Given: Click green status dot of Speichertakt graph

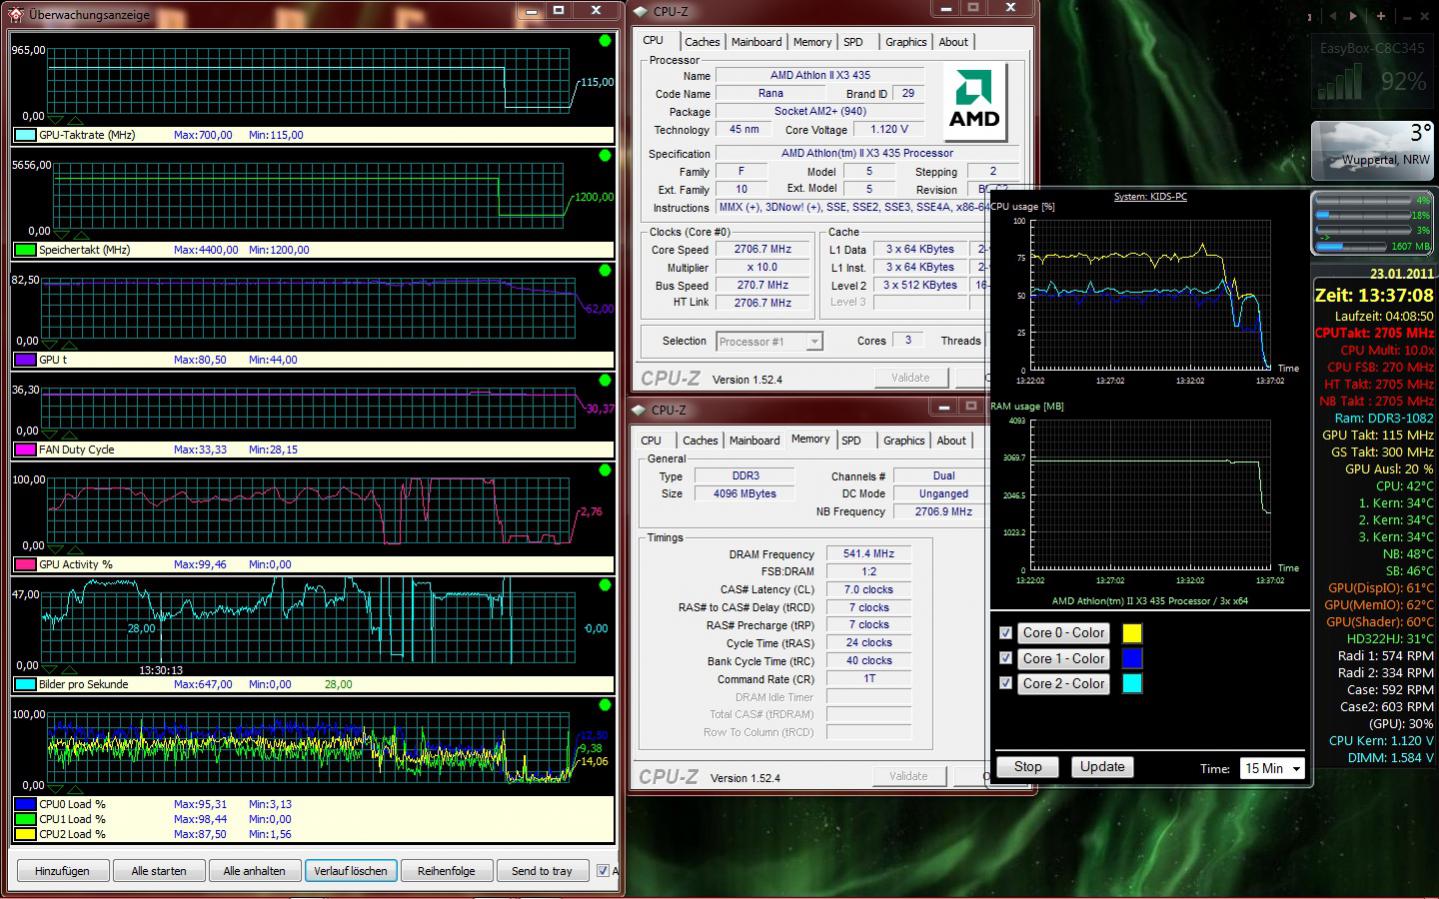Looking at the screenshot, I should 605,156.
